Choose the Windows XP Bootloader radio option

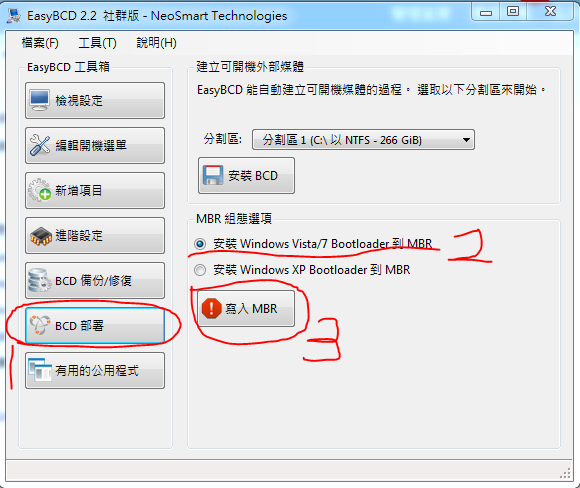200,270
